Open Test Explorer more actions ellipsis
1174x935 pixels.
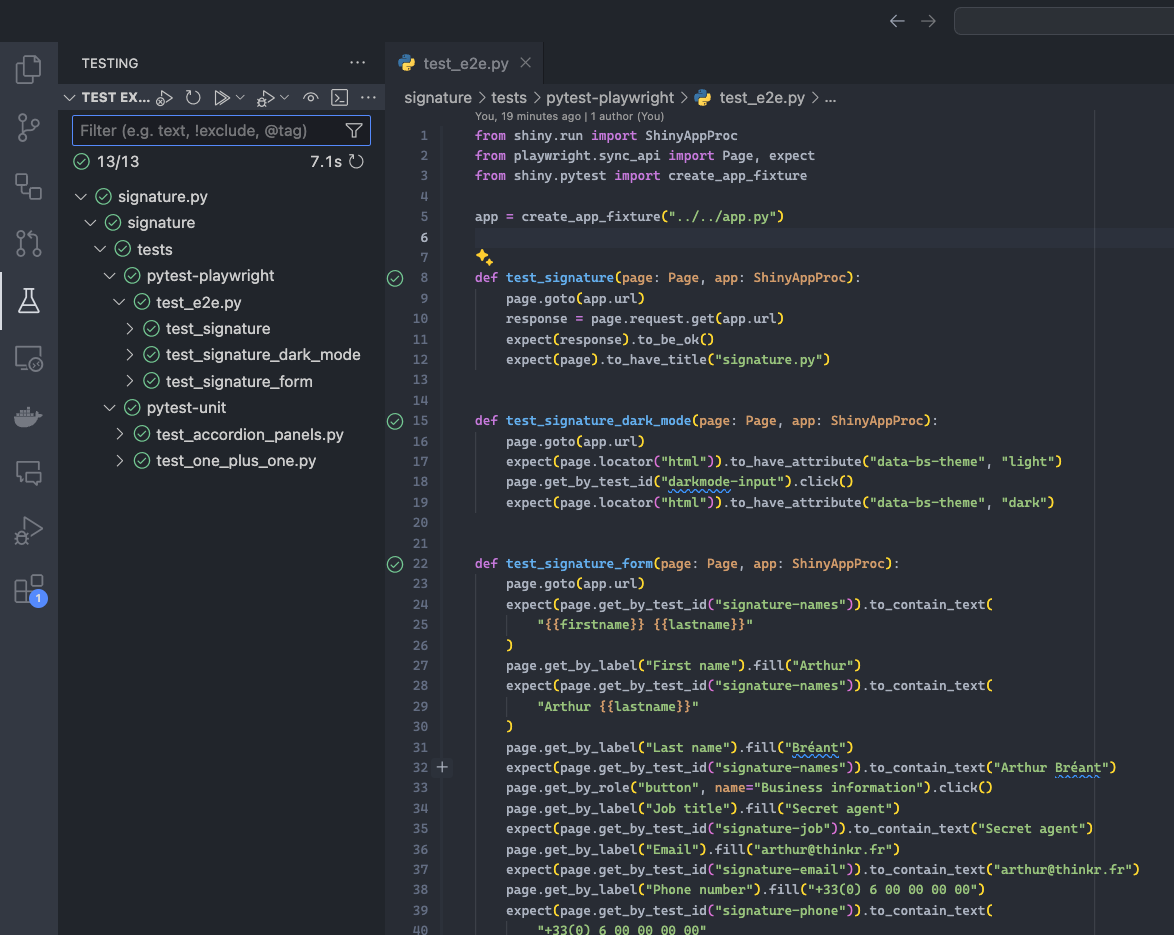[x=368, y=97]
